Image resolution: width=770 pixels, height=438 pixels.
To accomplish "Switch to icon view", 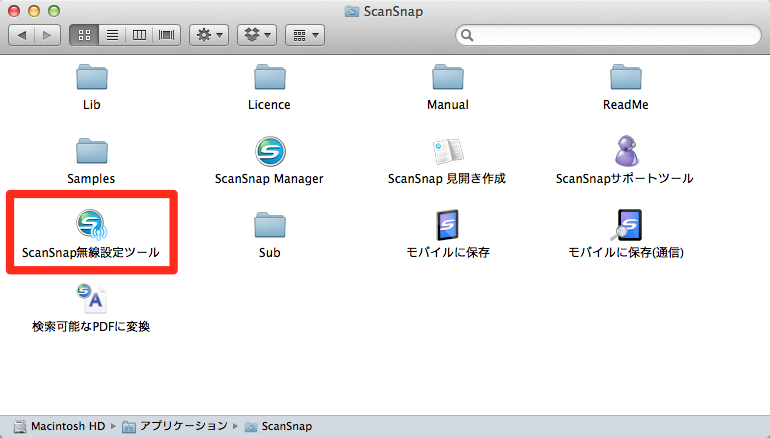I will click(x=84, y=35).
